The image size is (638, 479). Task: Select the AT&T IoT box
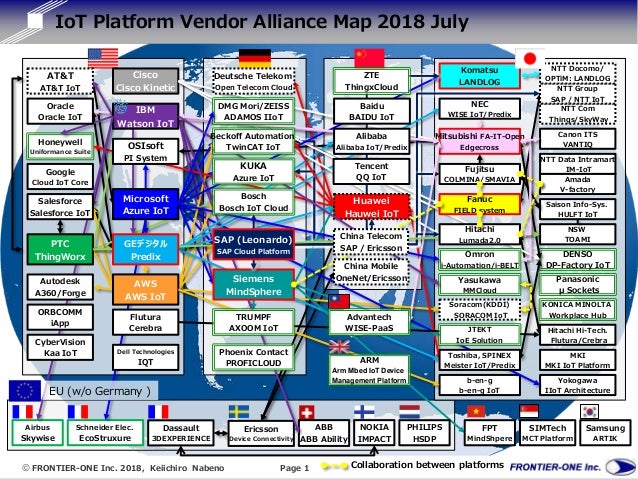coord(60,81)
